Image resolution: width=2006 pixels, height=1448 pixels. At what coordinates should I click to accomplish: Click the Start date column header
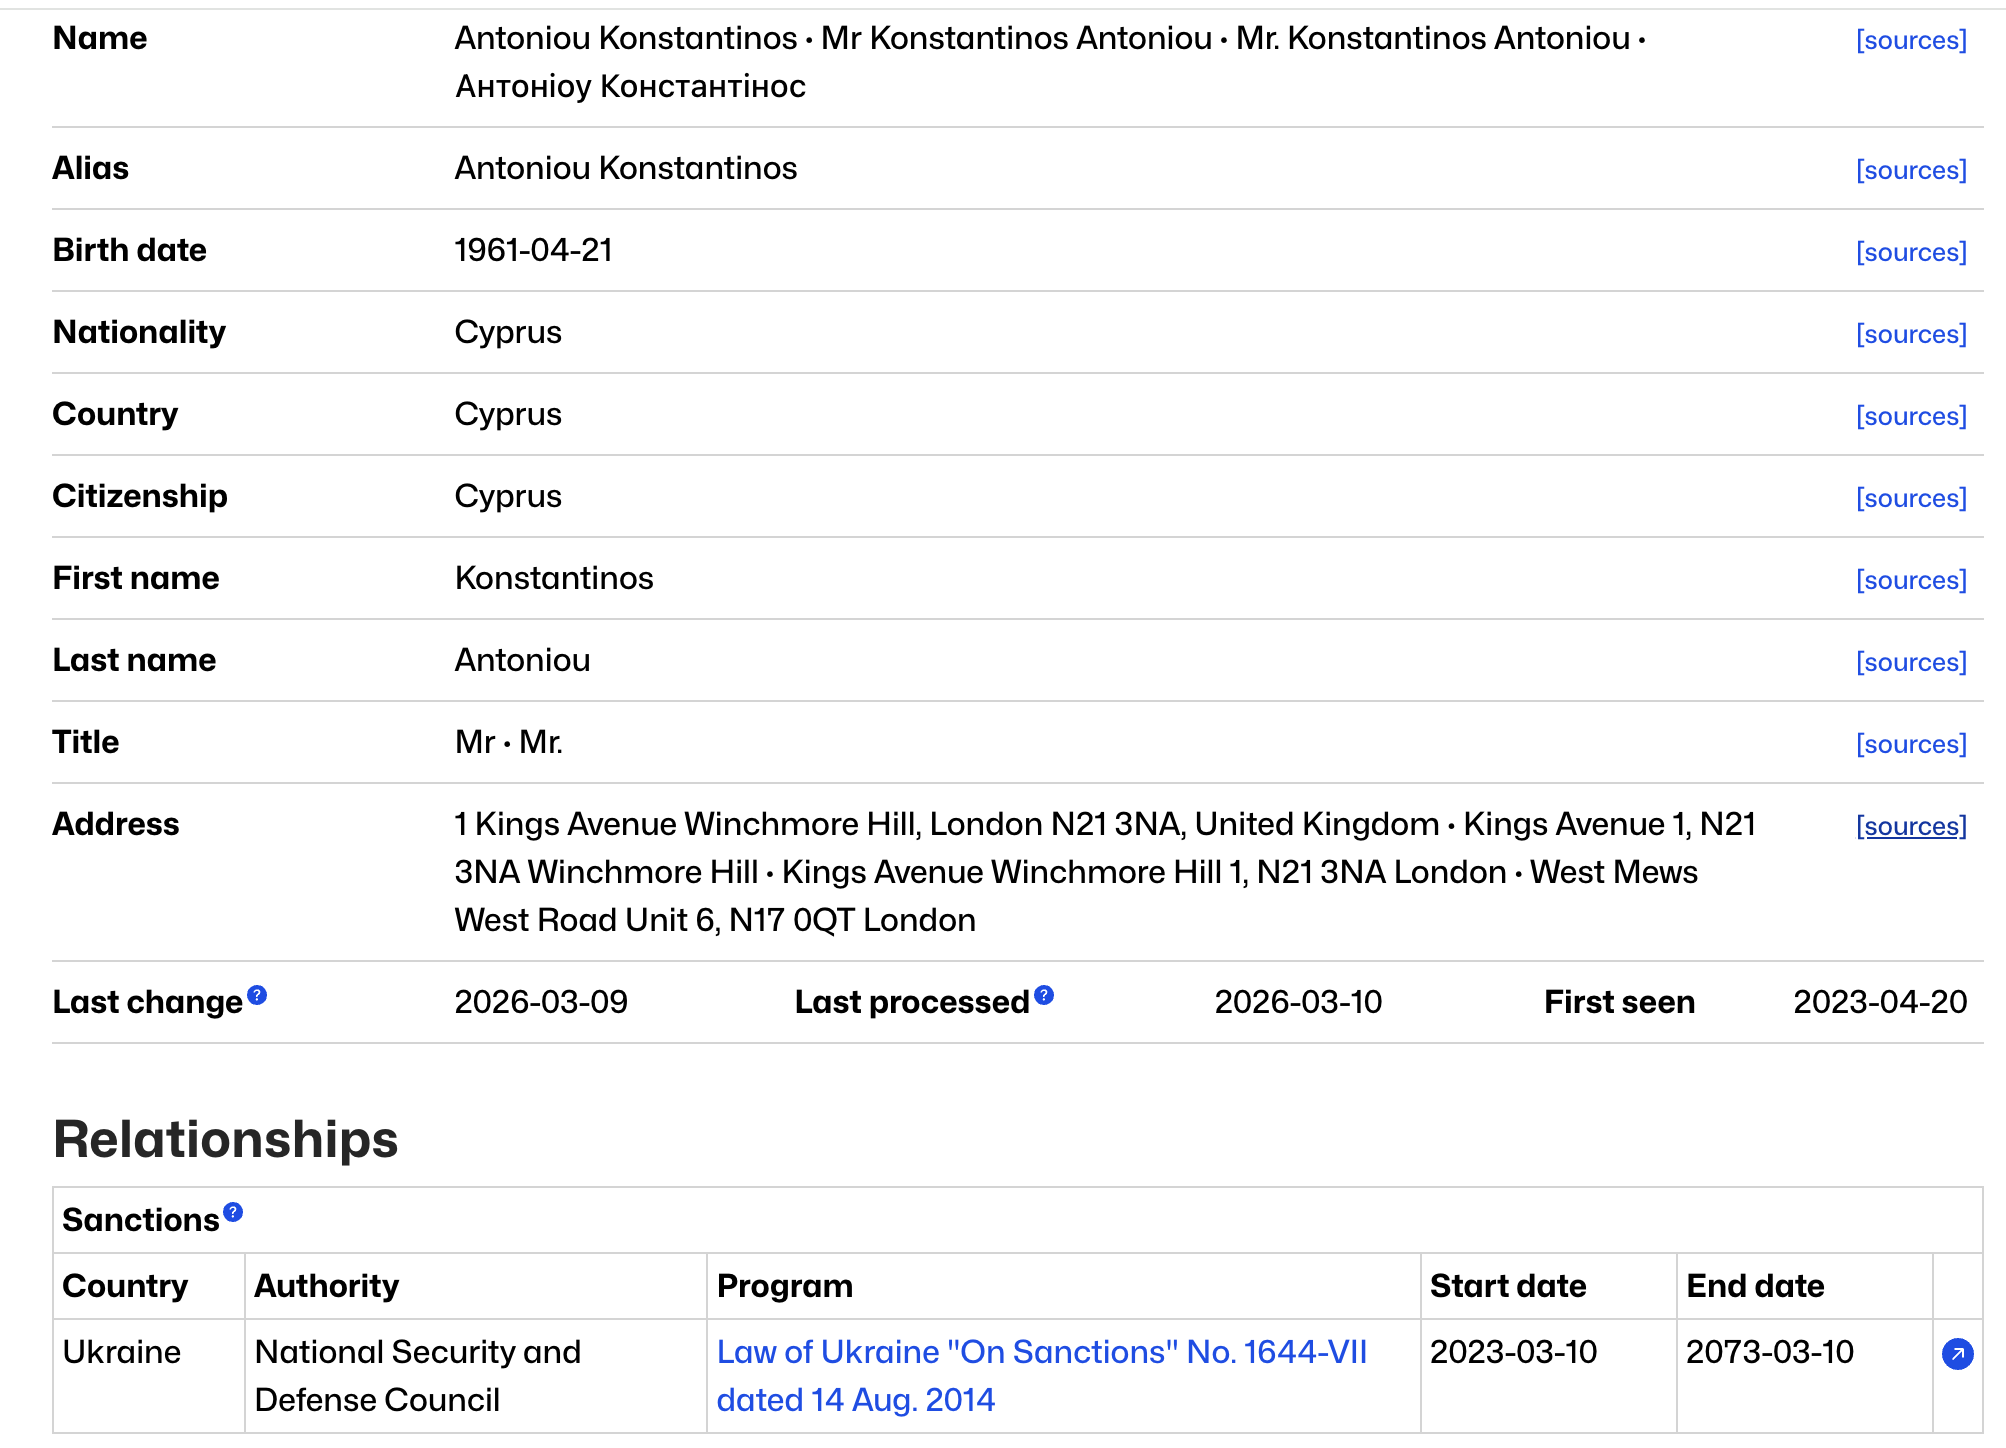1507,1286
